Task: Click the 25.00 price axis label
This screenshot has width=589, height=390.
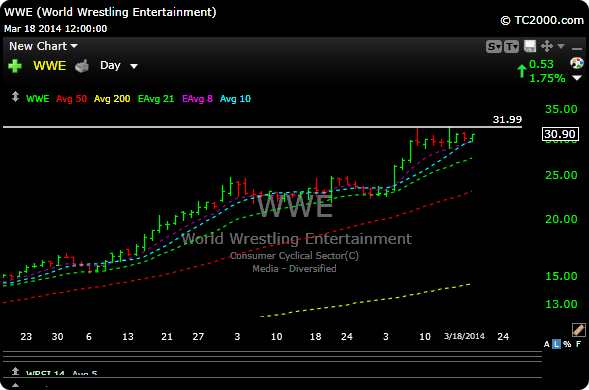Action: [561, 175]
